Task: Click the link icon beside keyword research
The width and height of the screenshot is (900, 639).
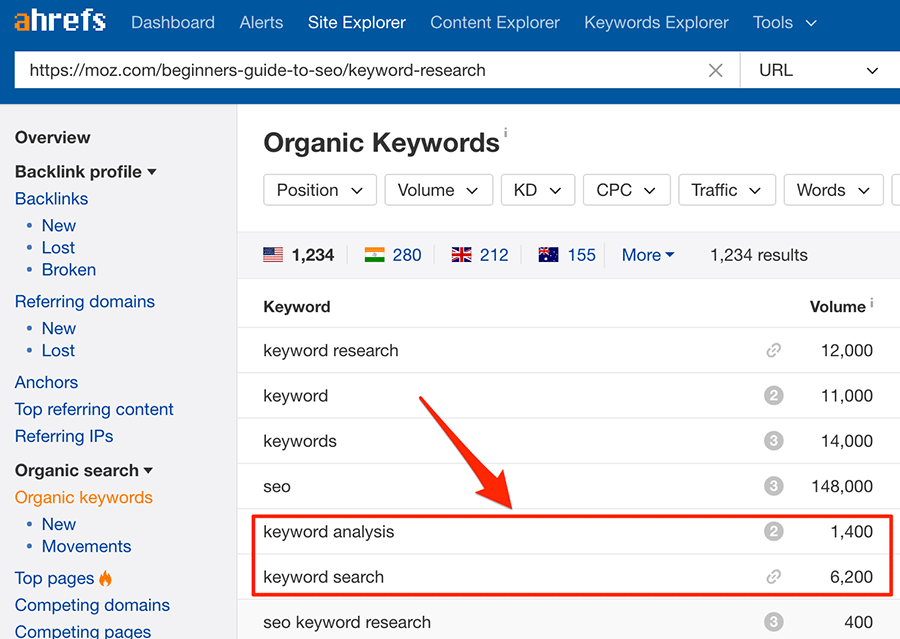Action: tap(773, 351)
